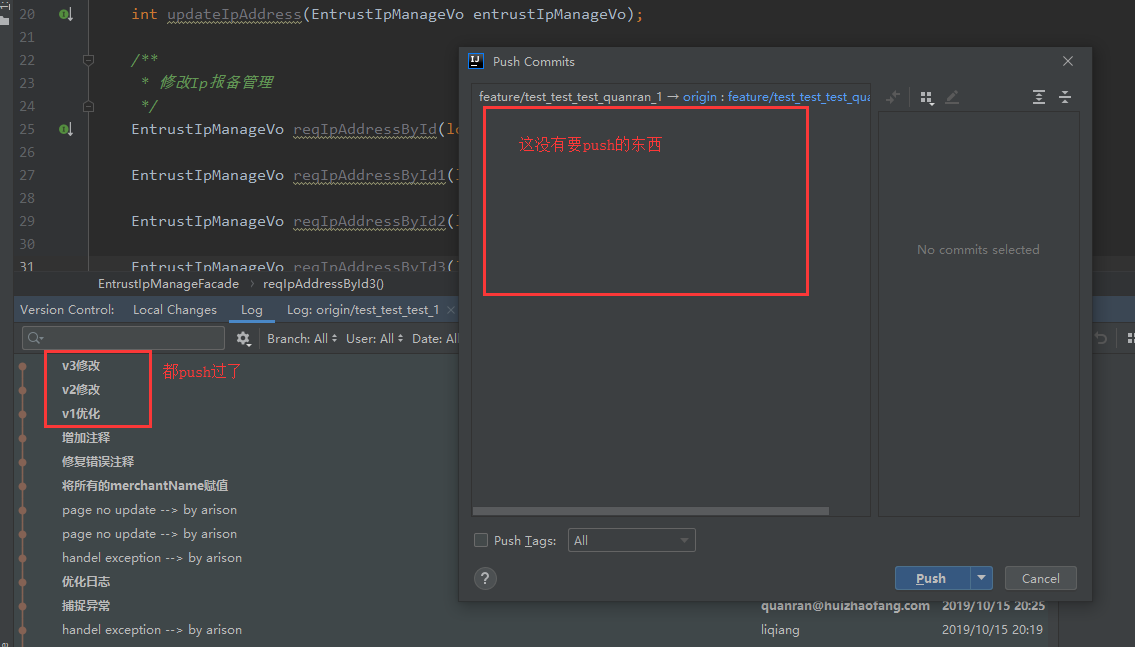The image size is (1135, 647).
Task: Click EntrustIpManageFacade in the breadcrumb
Action: [x=169, y=284]
